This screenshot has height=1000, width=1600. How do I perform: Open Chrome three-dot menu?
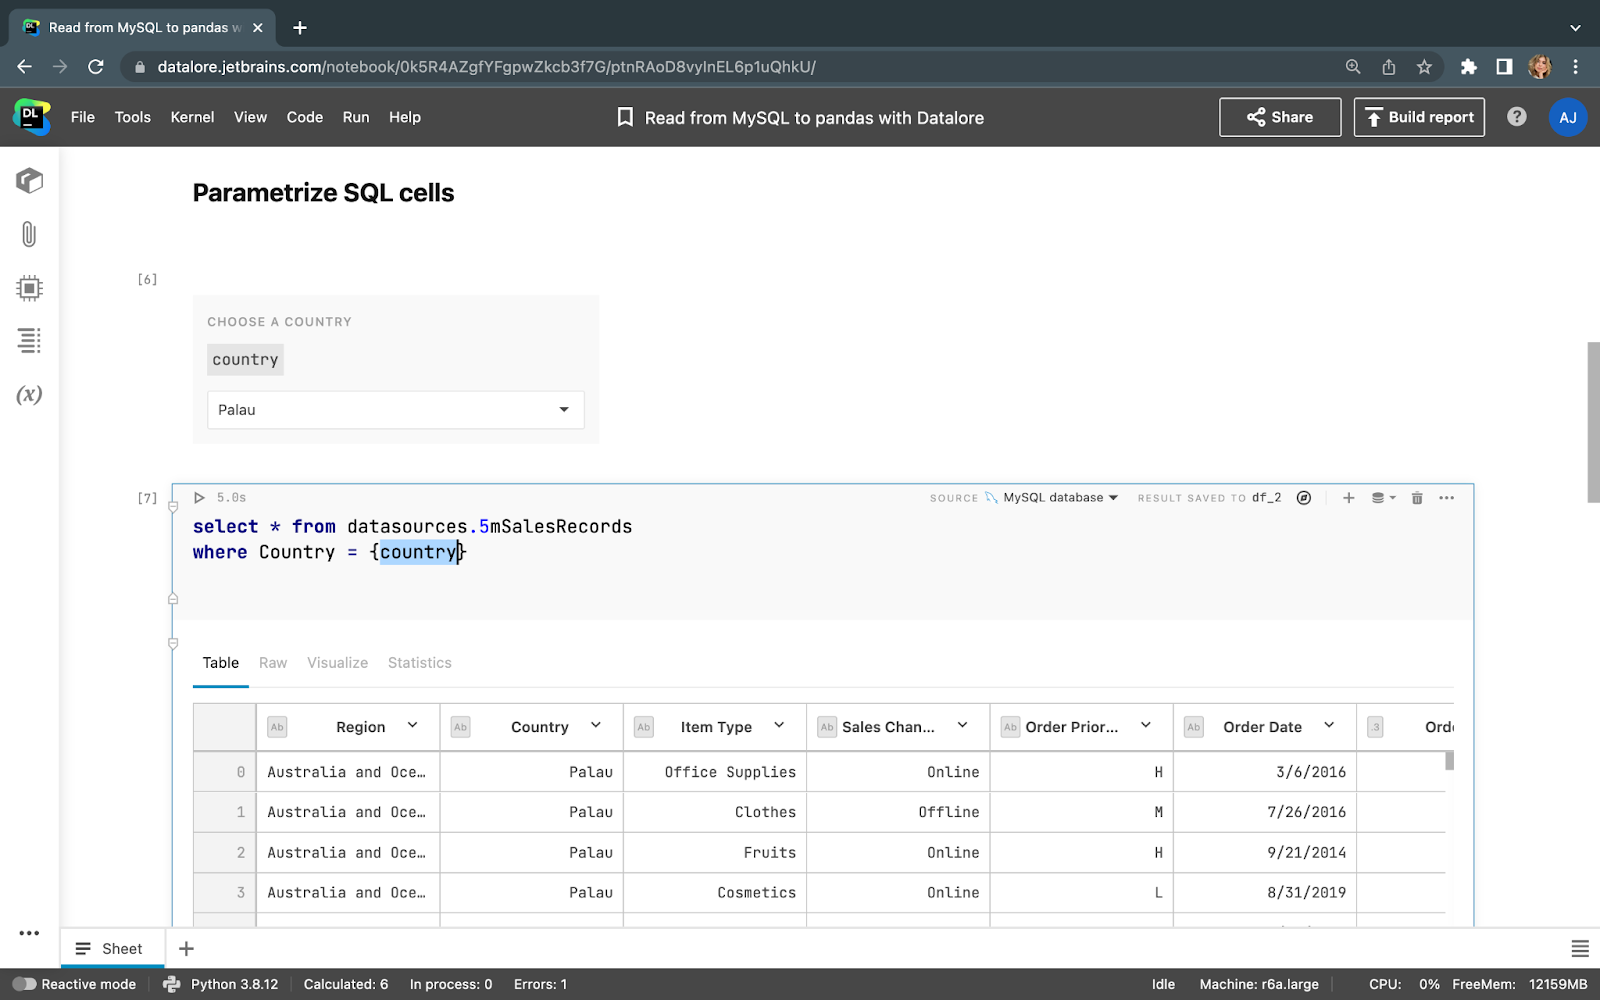point(1575,67)
